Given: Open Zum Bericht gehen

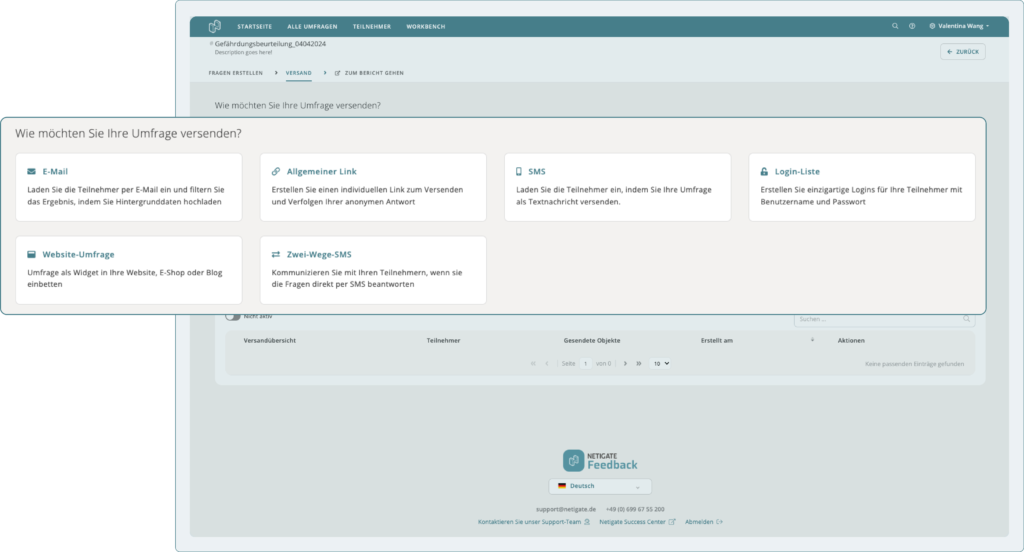Looking at the screenshot, I should click(369, 73).
